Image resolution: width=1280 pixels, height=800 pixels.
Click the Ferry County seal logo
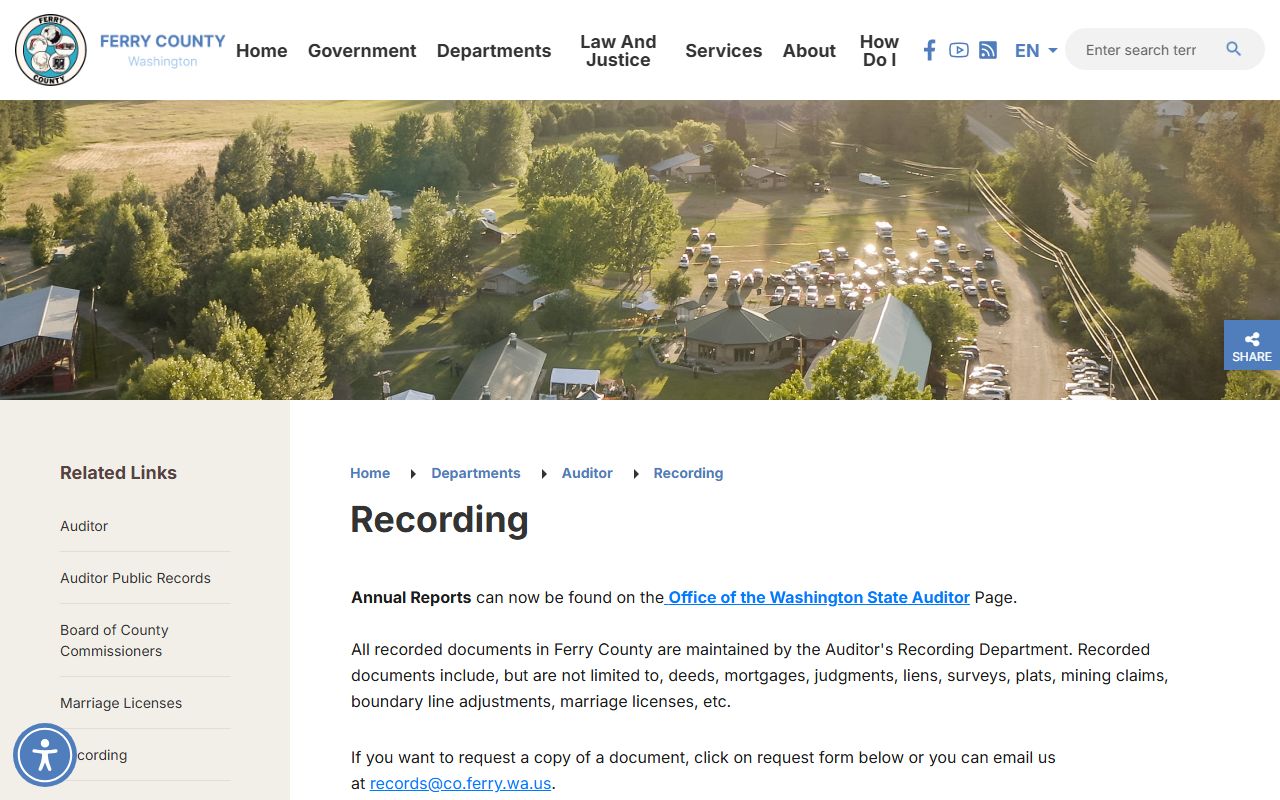click(x=51, y=50)
